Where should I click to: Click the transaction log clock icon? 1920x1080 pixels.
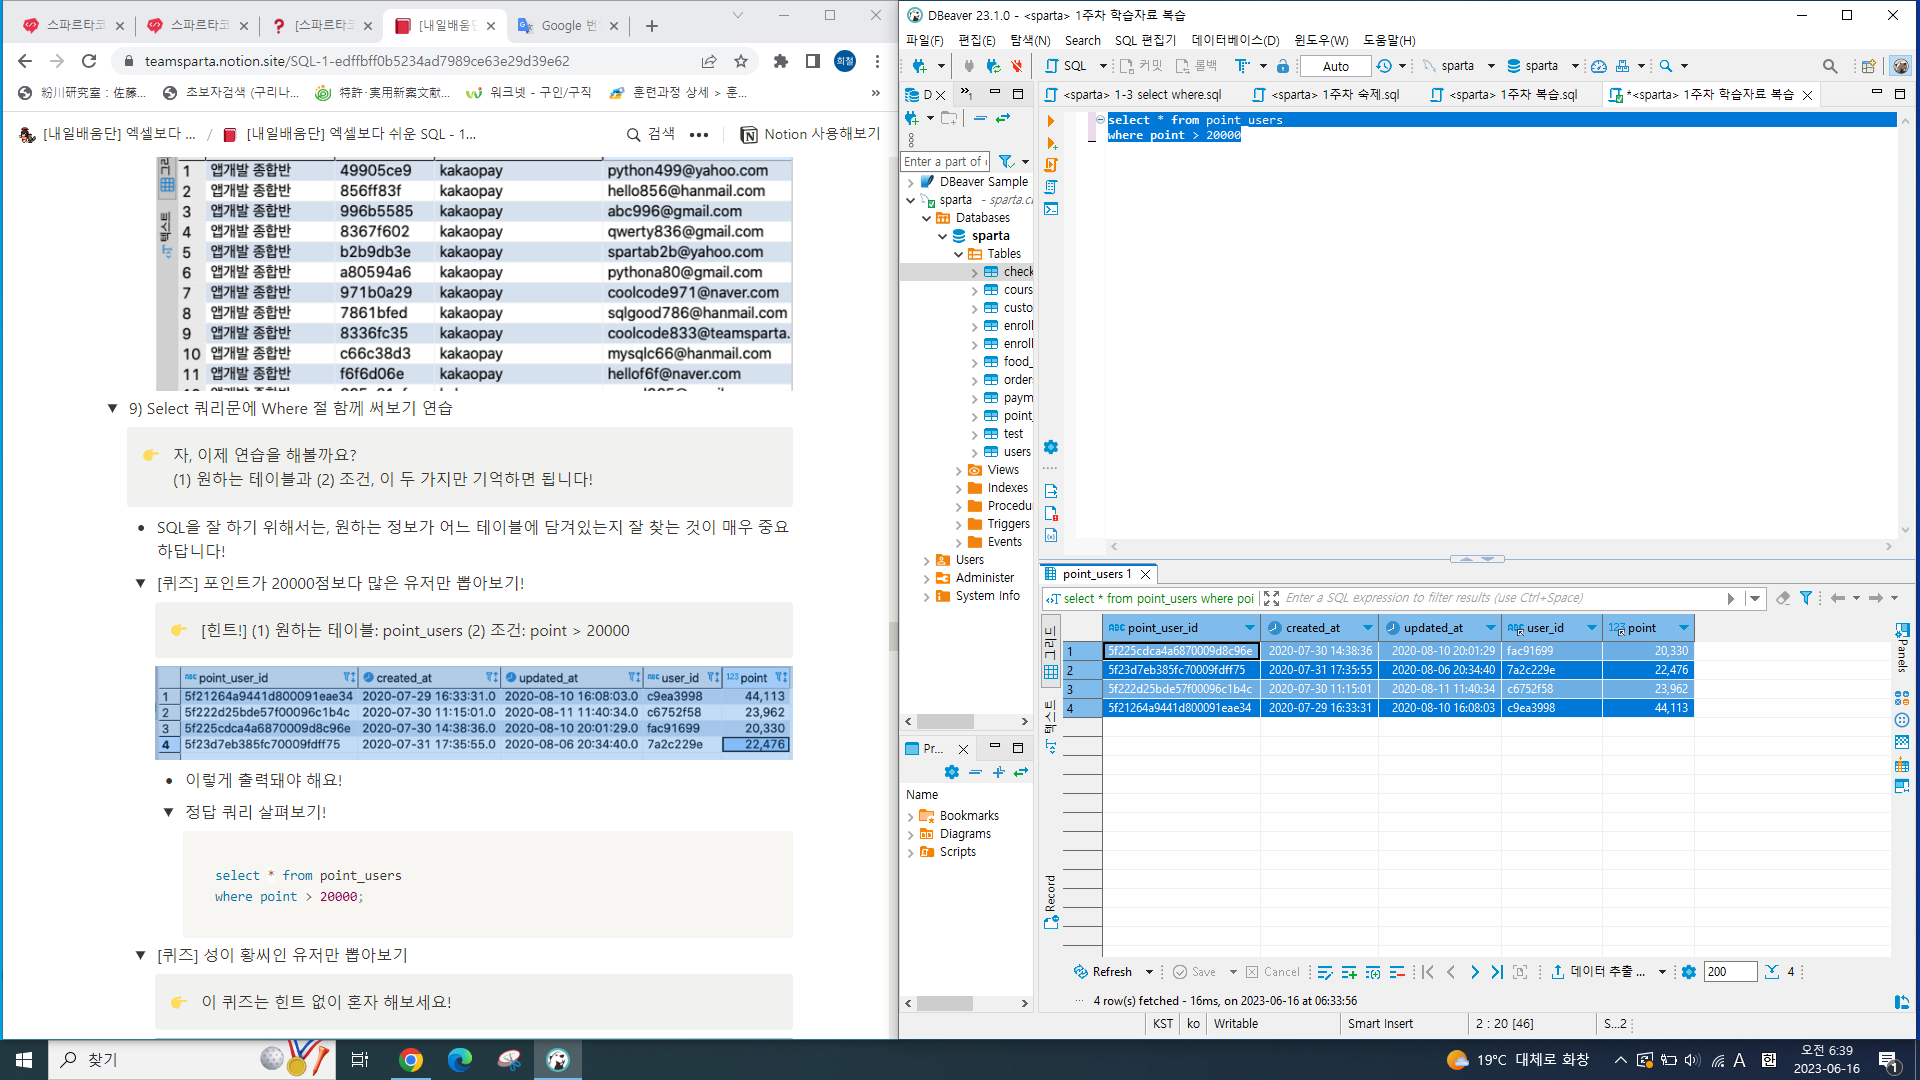click(x=1384, y=66)
